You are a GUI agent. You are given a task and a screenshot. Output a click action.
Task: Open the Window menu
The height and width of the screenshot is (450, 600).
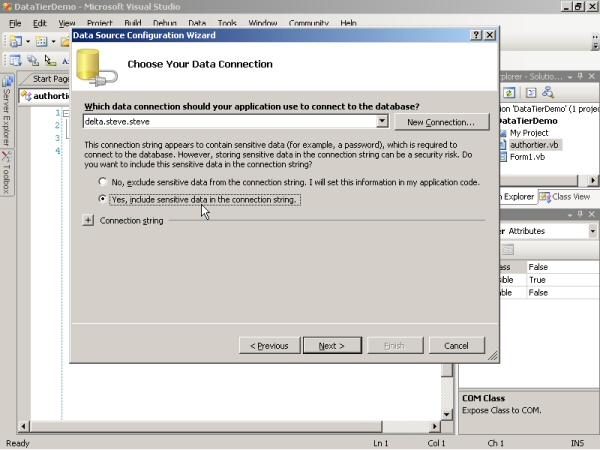(x=262, y=23)
